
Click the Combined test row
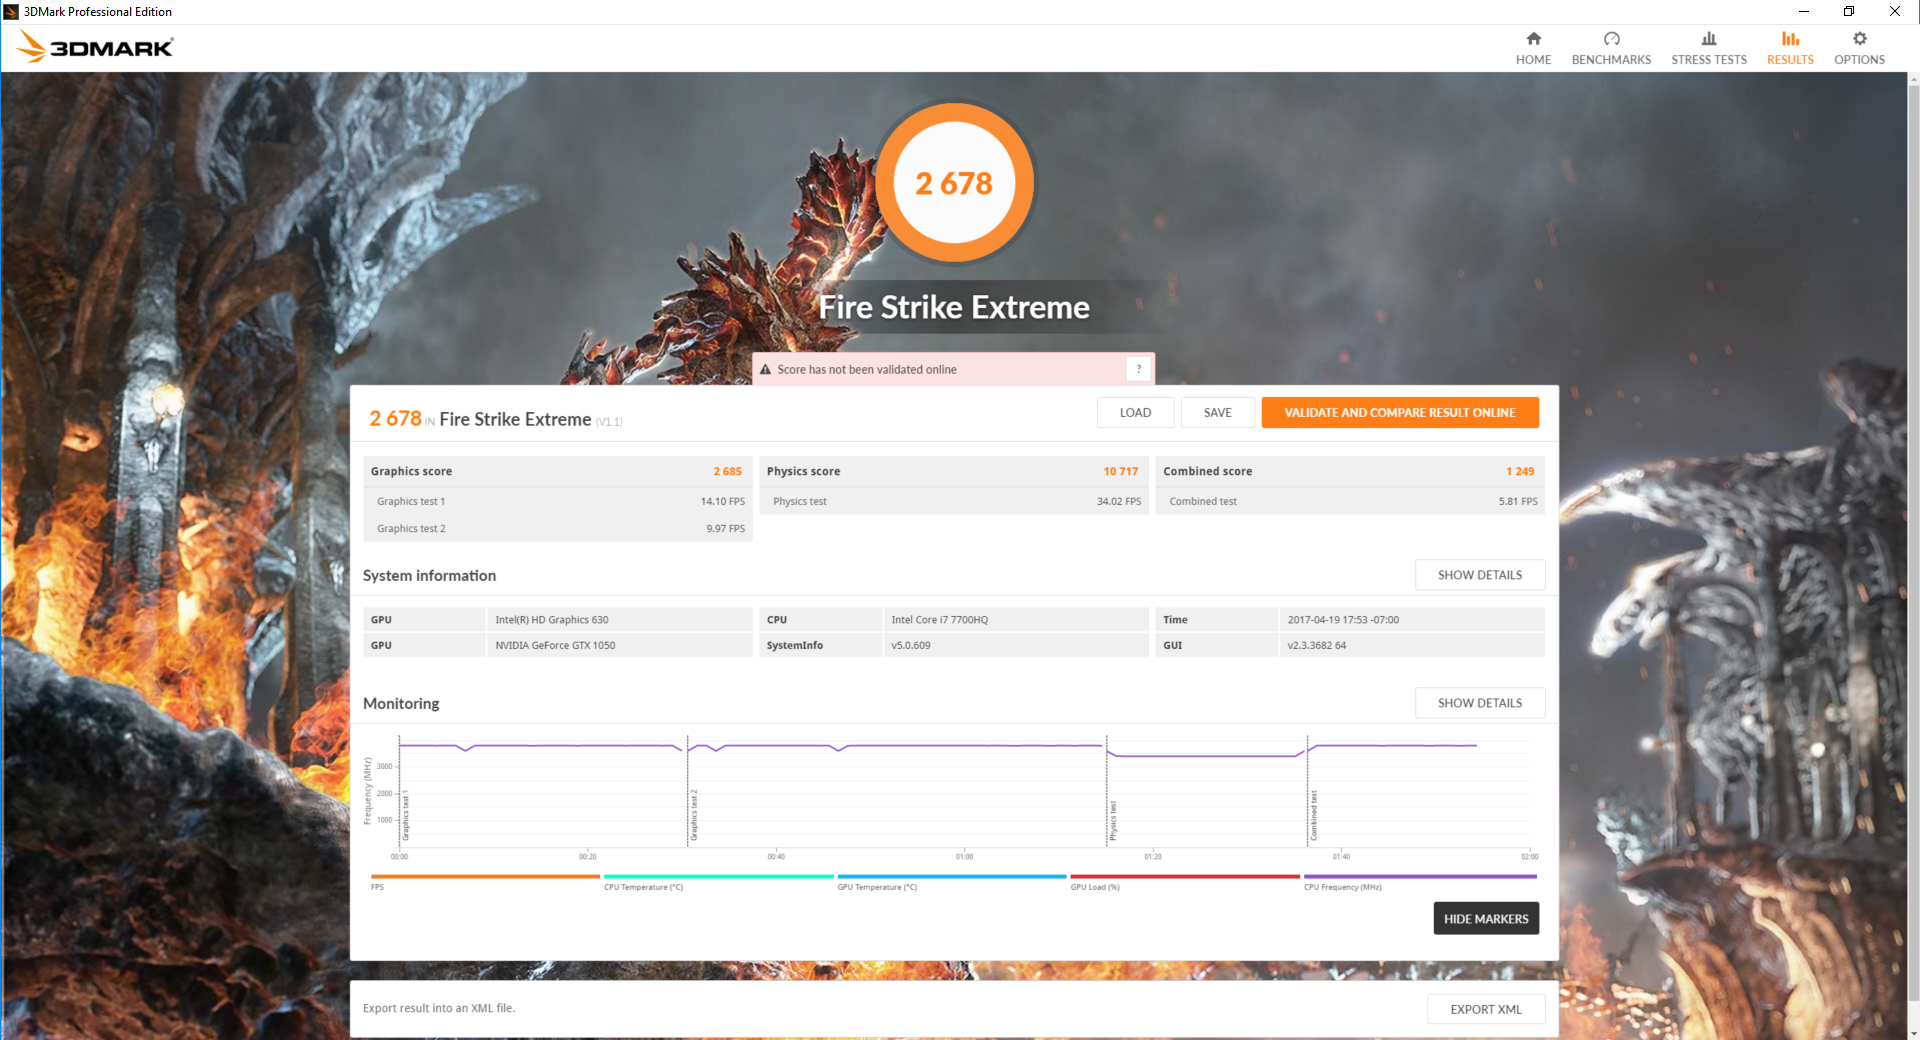(1350, 501)
